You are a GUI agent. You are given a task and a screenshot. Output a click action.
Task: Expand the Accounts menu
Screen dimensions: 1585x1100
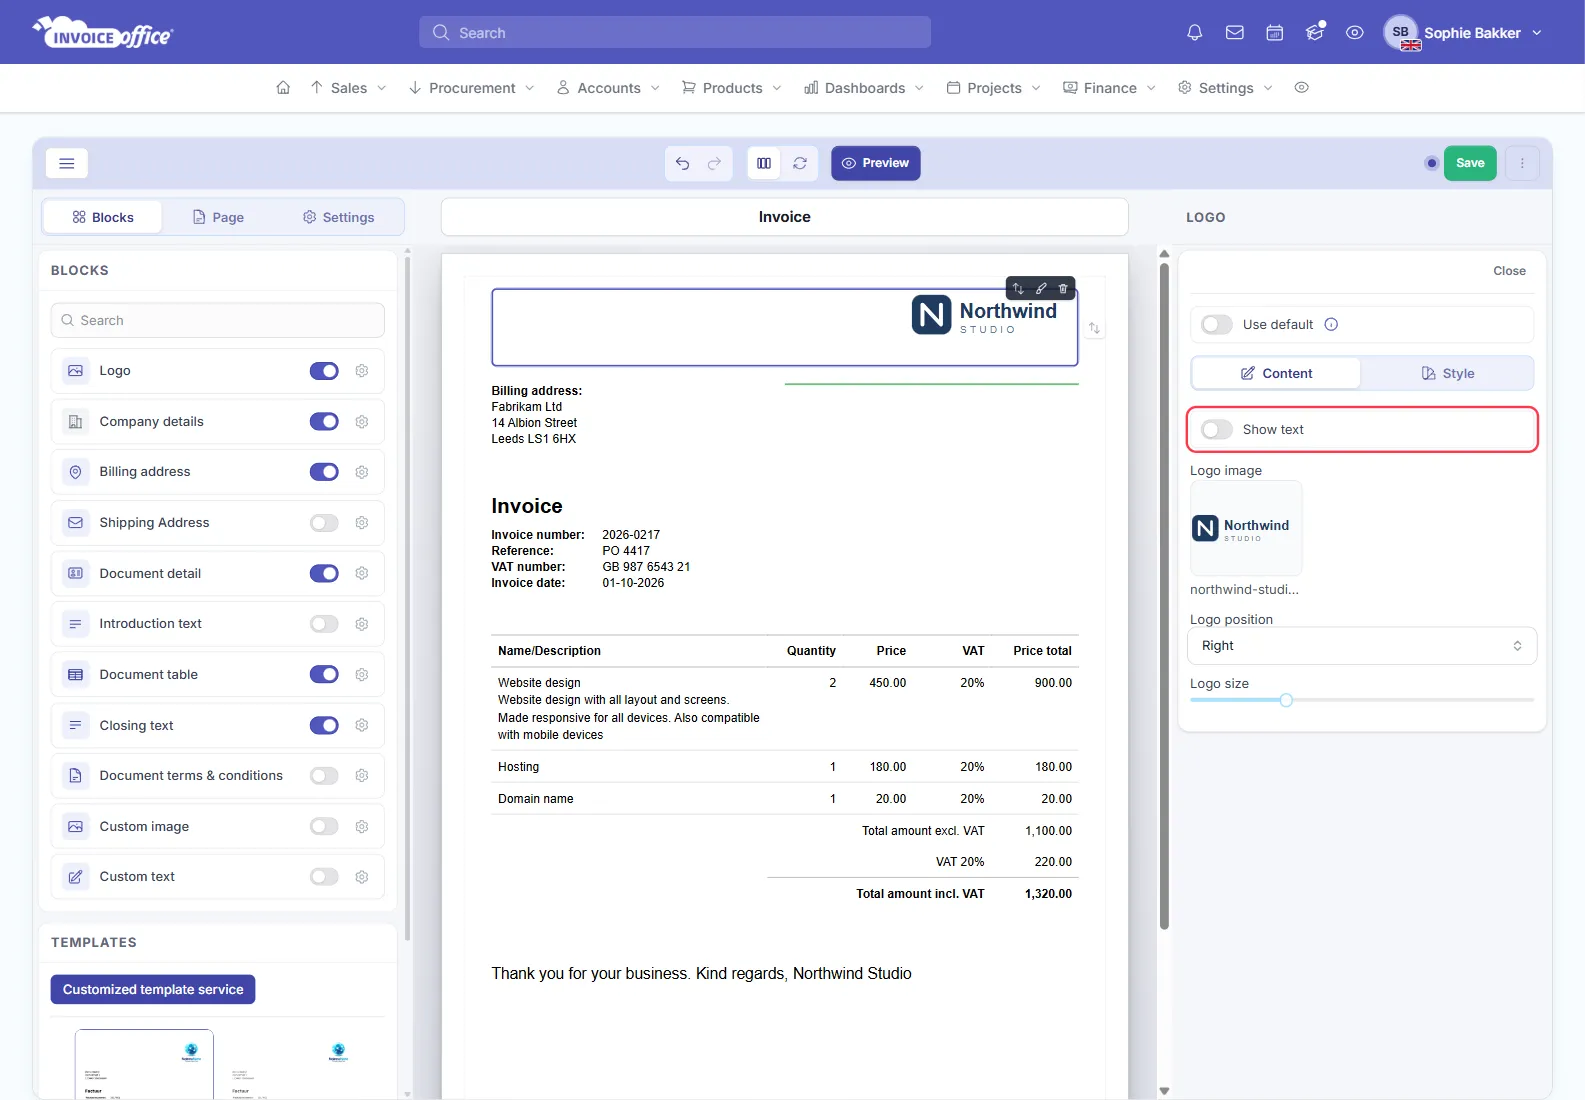click(608, 88)
